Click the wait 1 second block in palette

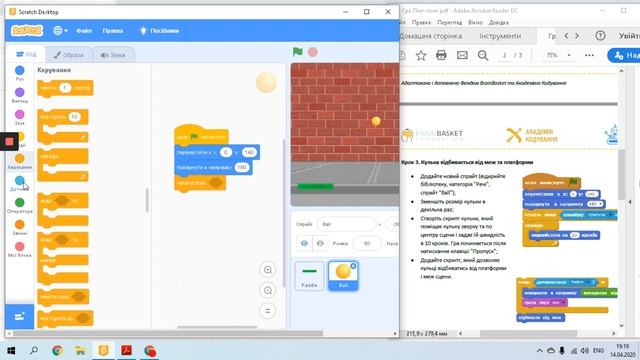(x=65, y=88)
